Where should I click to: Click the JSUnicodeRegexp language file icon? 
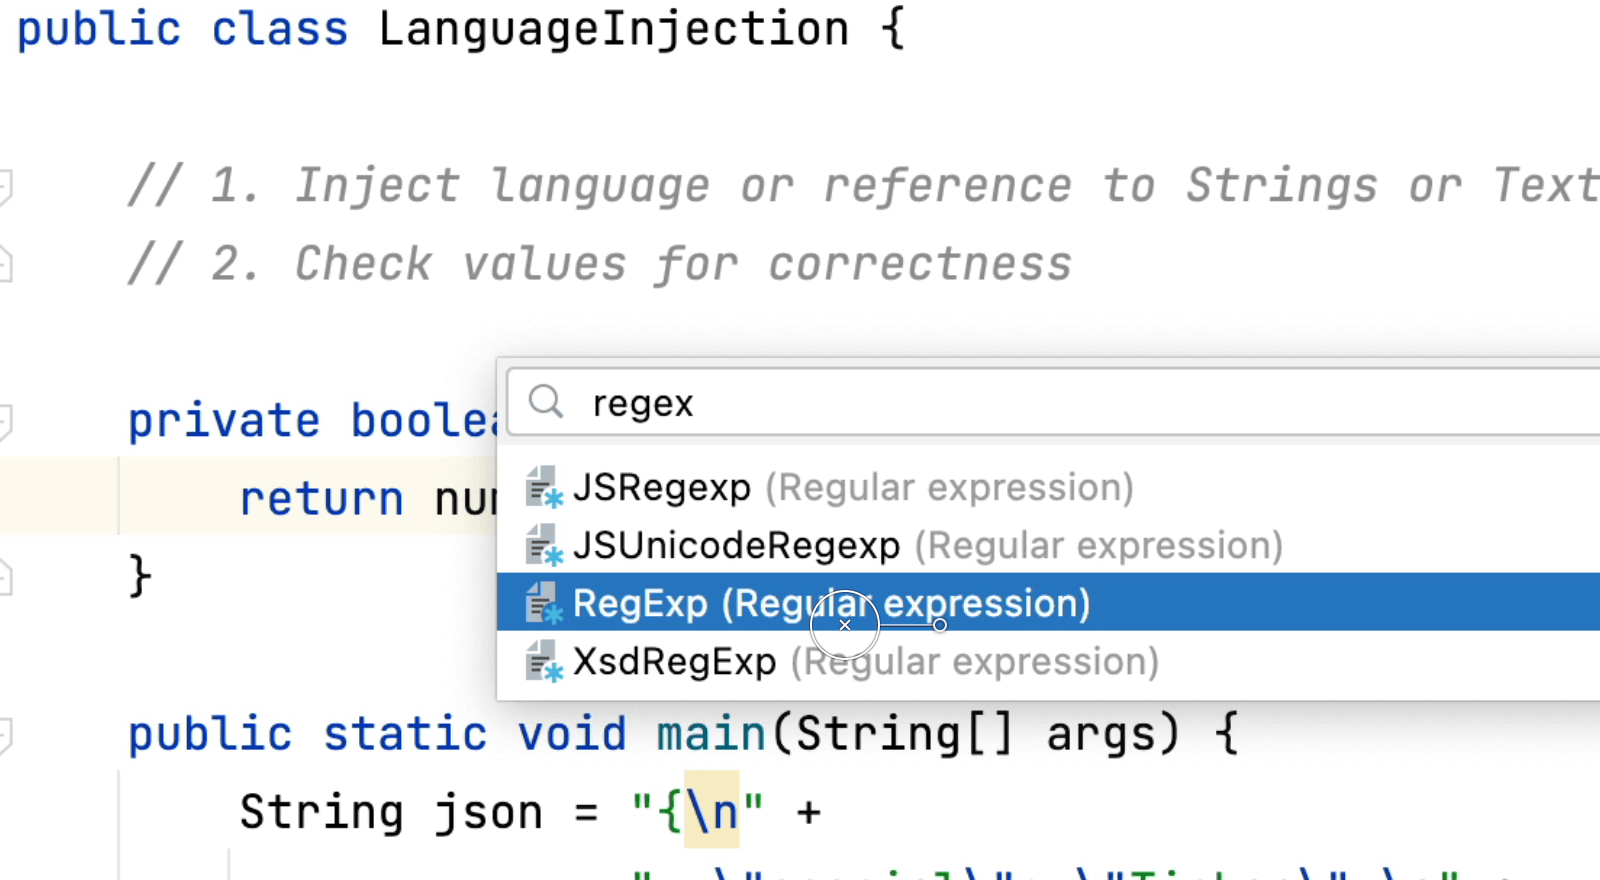(544, 546)
